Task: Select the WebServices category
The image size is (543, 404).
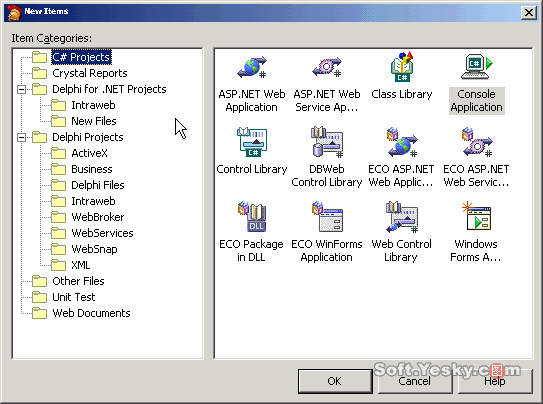Action: pyautogui.click(x=102, y=233)
